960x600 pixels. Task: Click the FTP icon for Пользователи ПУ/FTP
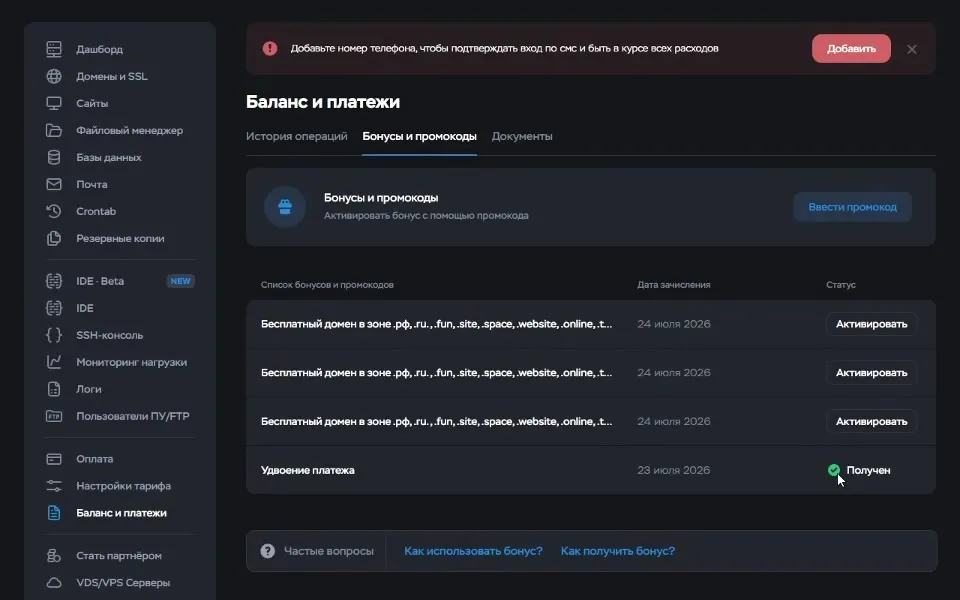(54, 416)
